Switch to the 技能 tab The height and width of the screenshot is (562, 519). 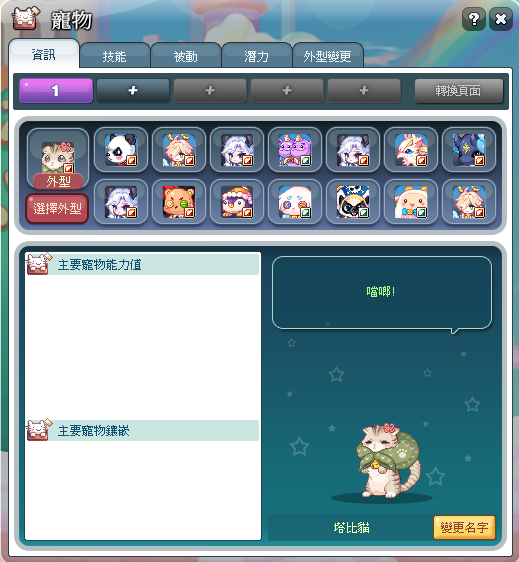(115, 56)
